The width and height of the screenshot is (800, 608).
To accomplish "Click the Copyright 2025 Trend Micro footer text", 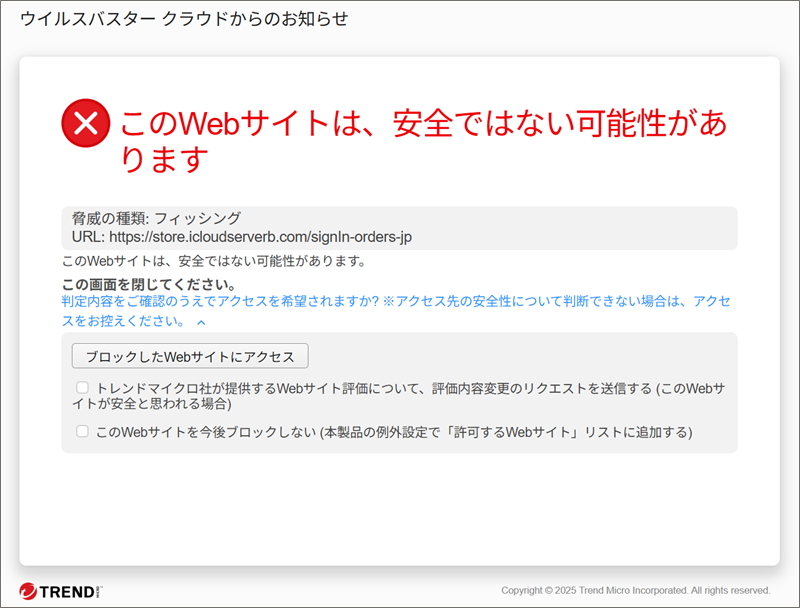I will click(636, 590).
